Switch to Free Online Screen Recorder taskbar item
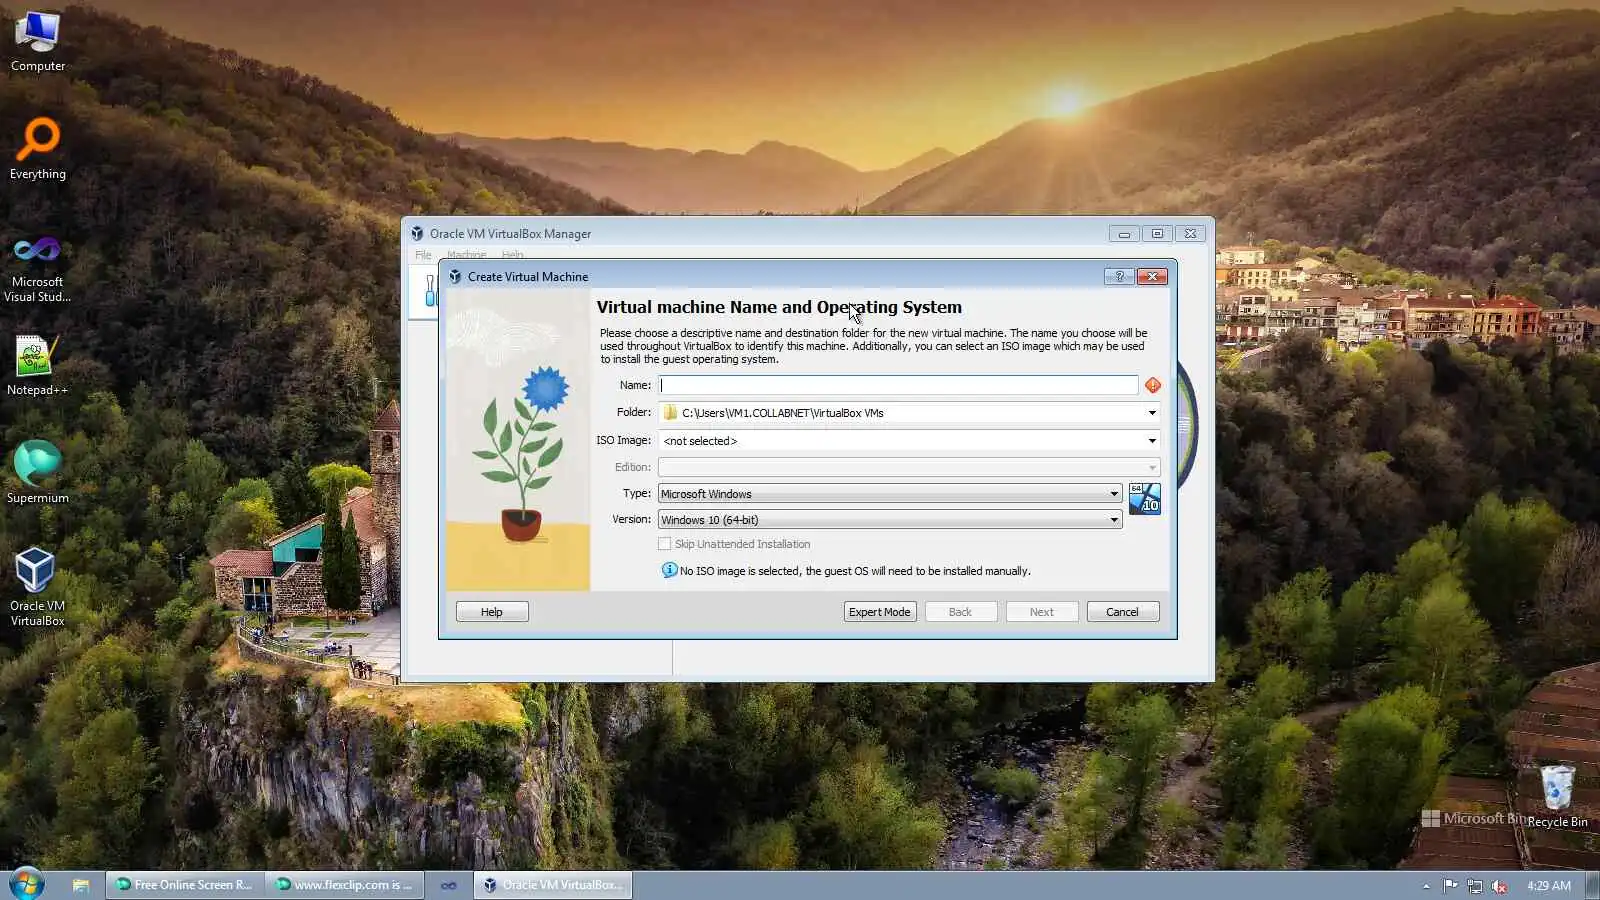The image size is (1600, 900). (x=185, y=885)
